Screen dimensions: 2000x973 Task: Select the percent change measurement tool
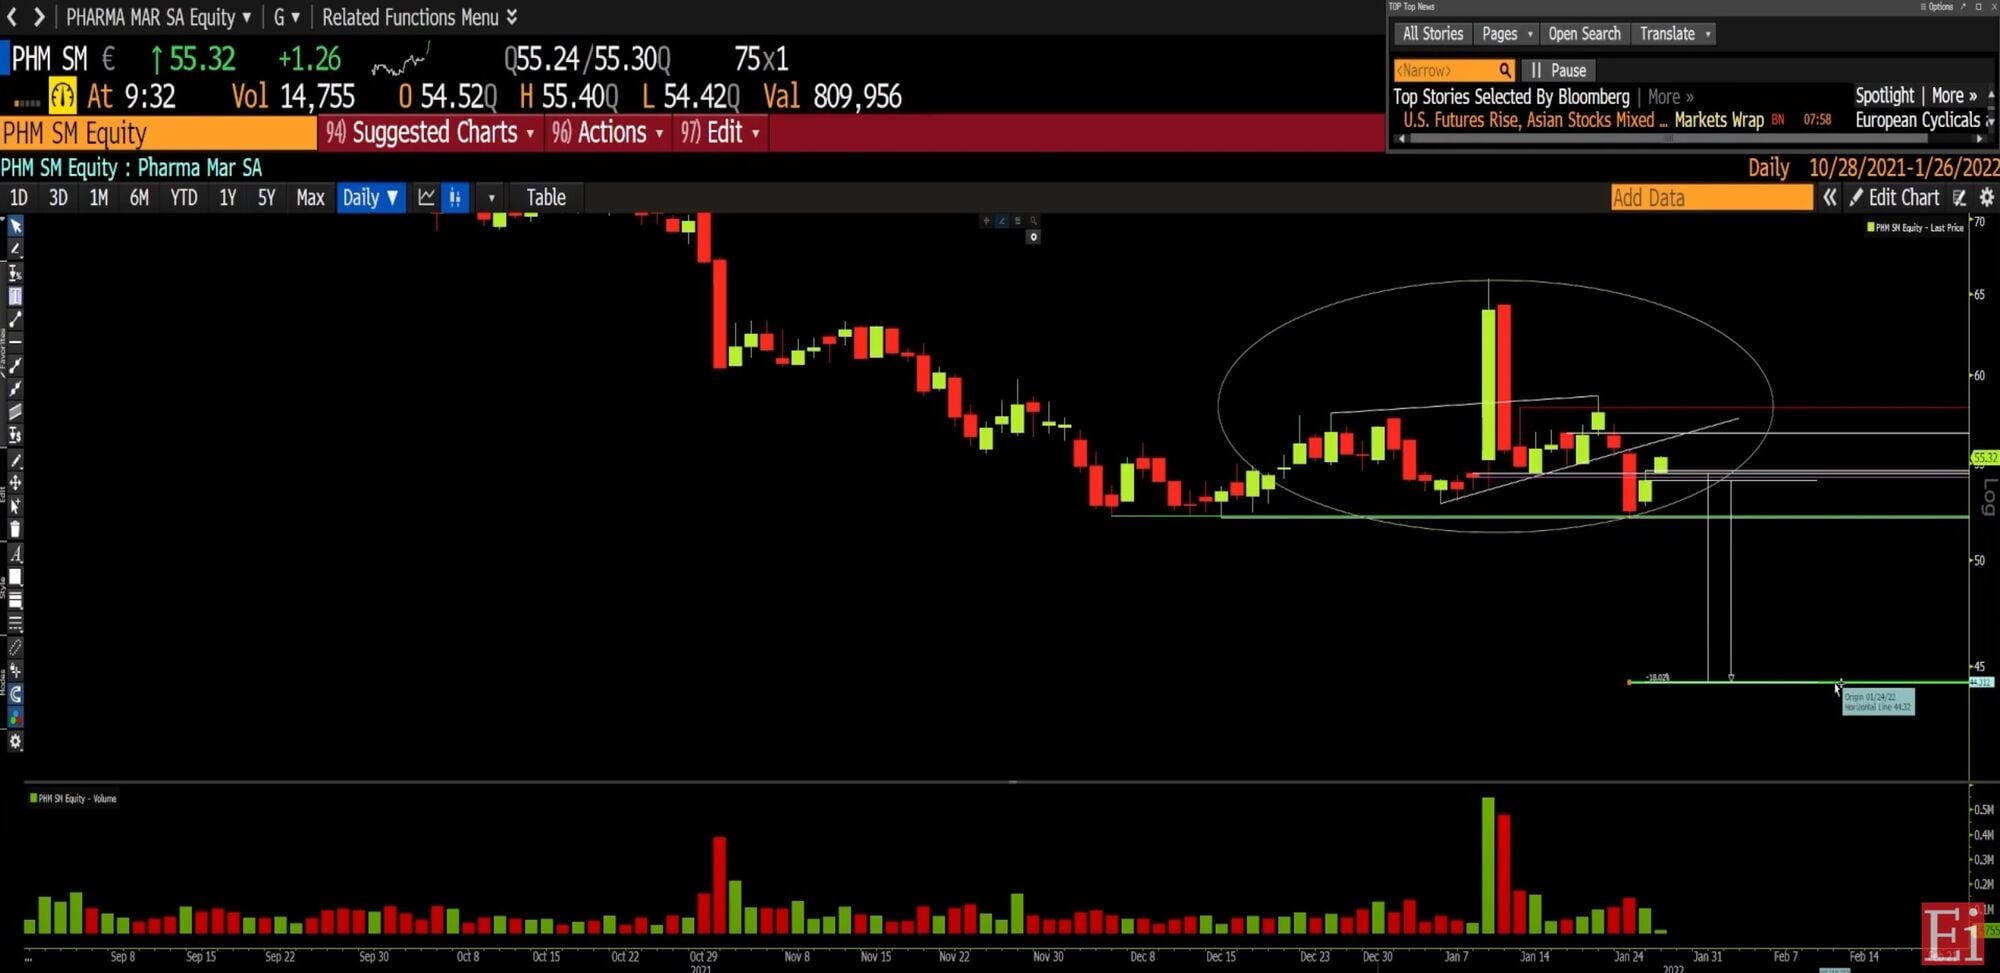tap(16, 273)
